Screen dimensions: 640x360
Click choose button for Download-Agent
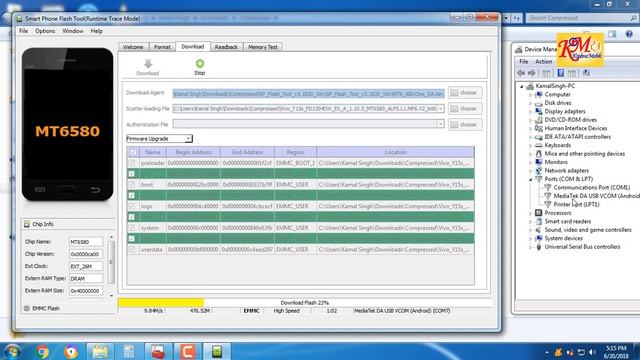coord(464,93)
